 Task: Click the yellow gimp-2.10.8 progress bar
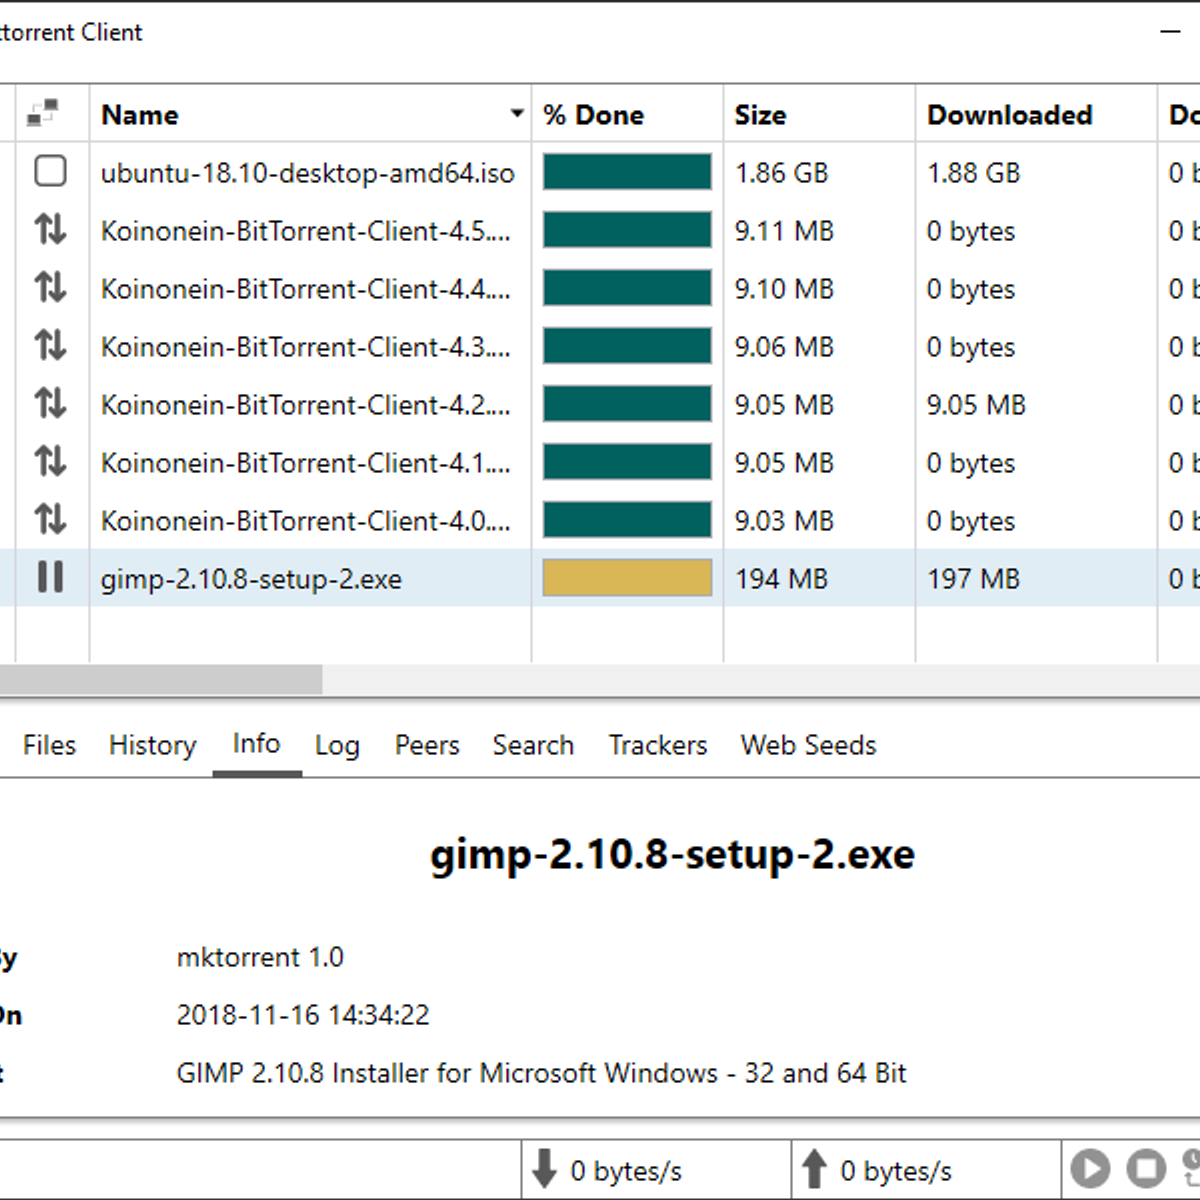[x=627, y=578]
